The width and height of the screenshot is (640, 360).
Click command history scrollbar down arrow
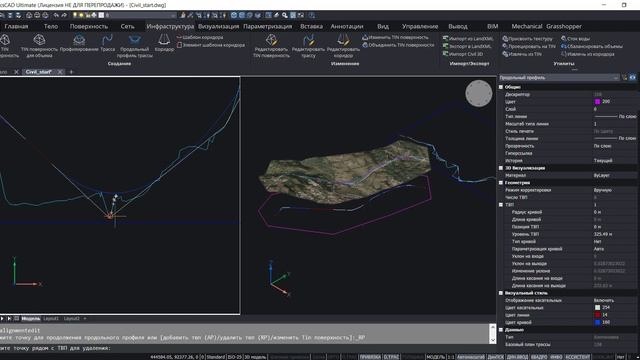click(492, 340)
